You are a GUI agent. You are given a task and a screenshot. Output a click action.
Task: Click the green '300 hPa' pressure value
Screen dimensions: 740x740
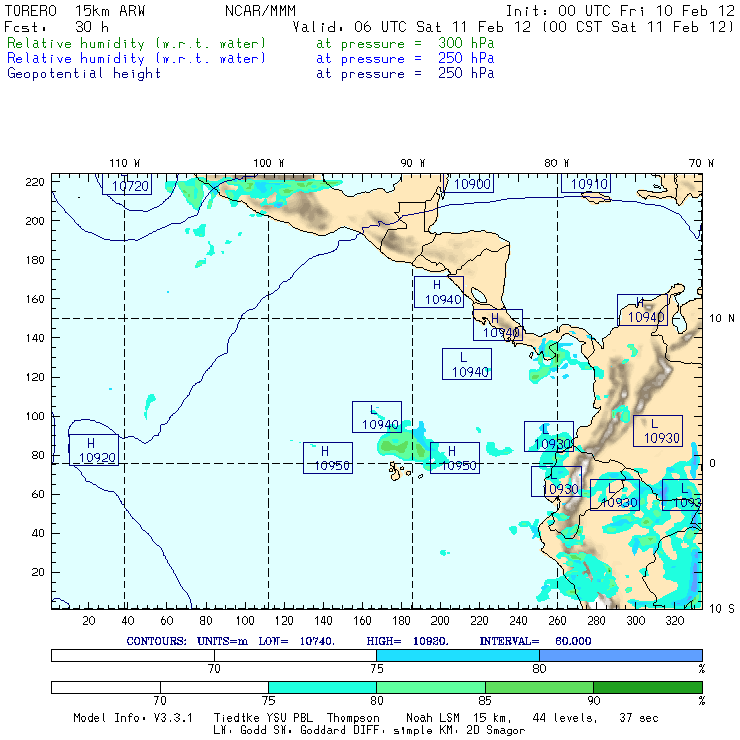(466, 43)
